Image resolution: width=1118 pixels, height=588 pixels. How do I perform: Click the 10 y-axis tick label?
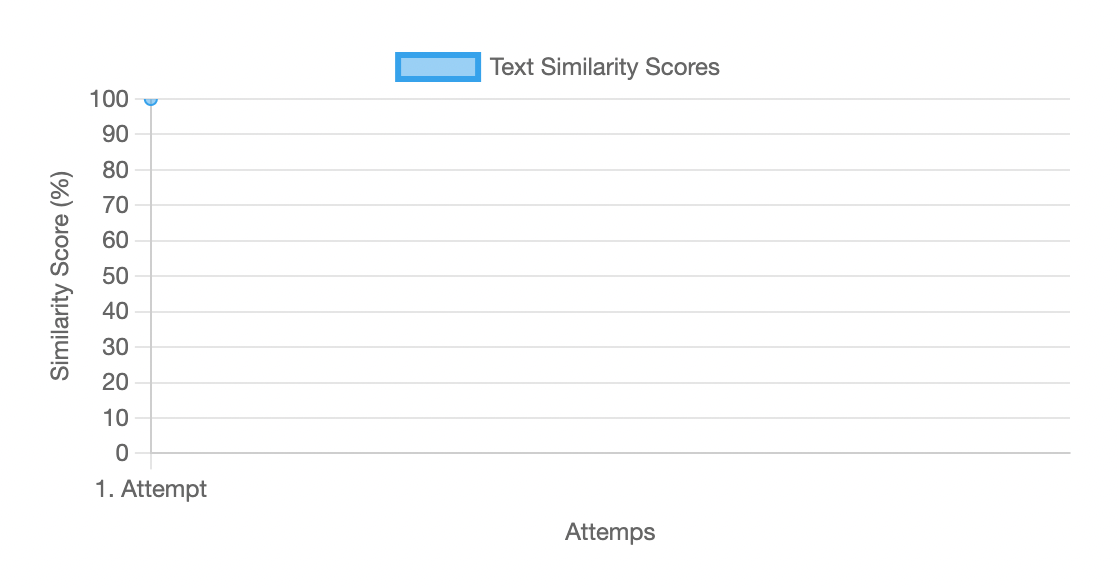coord(117,418)
